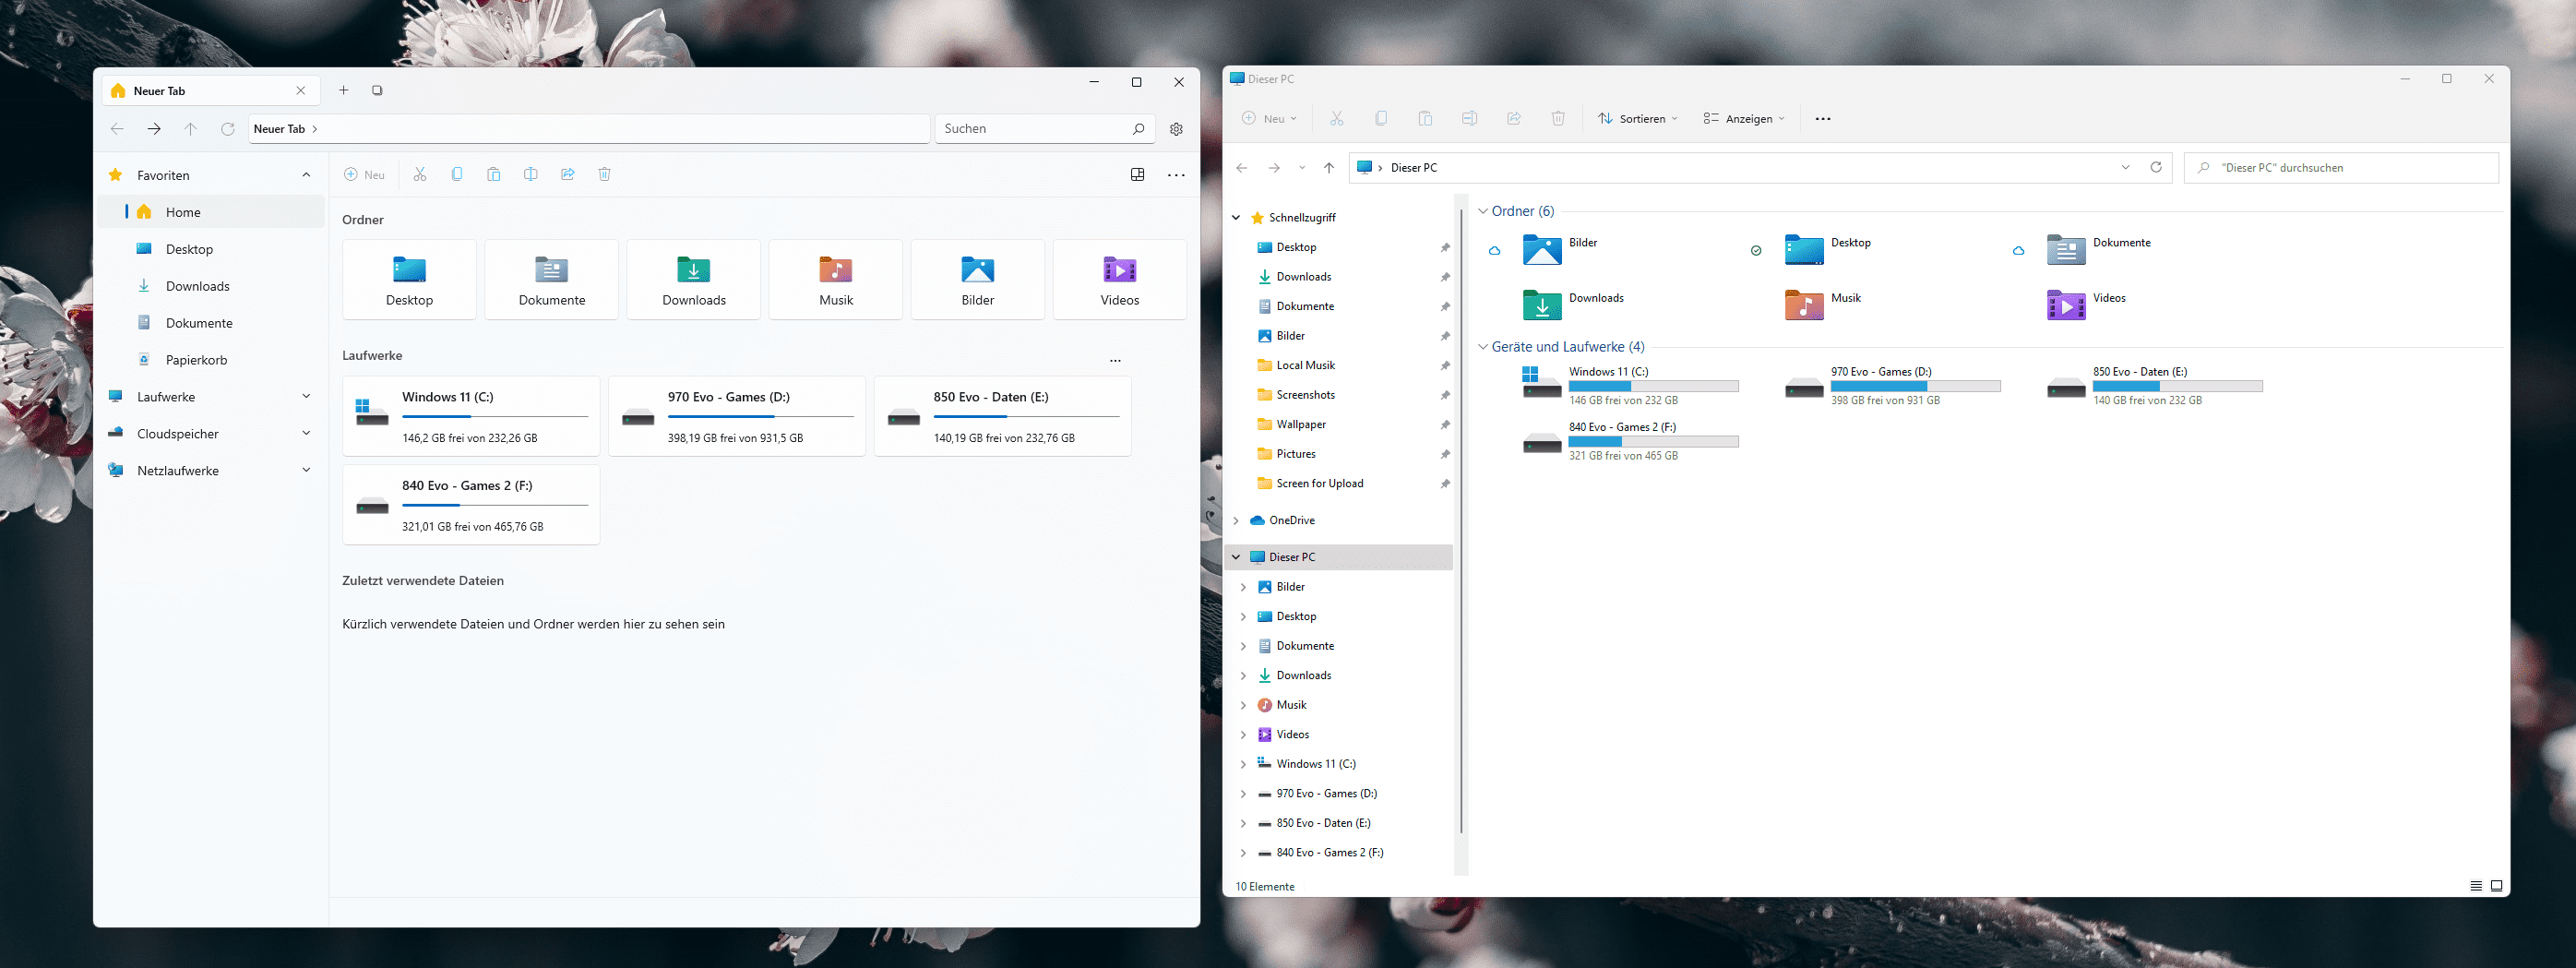
Task: Click the share icon in Dieser PC toolbar
Action: [x=1514, y=118]
